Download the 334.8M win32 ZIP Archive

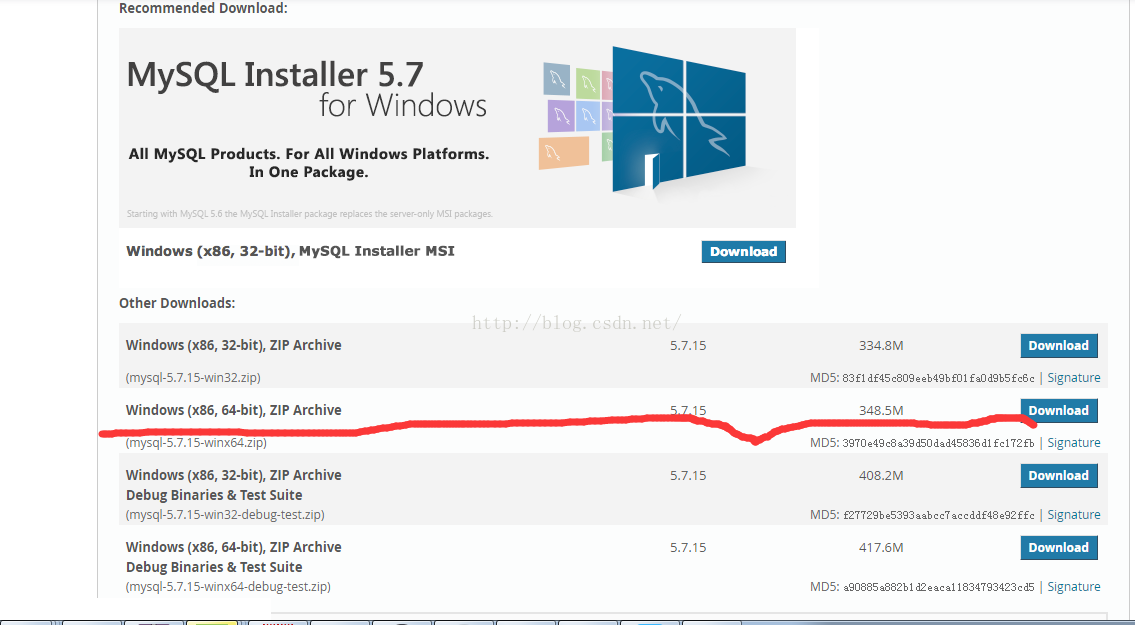1059,345
